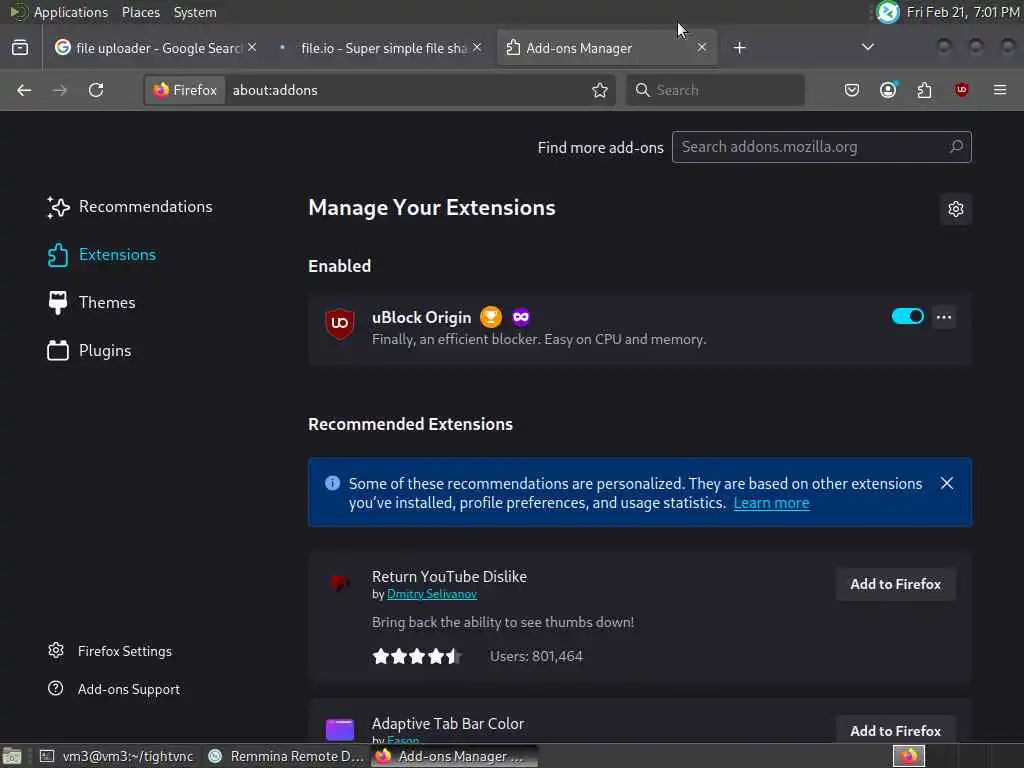This screenshot has height=768, width=1024.
Task: Expand the list all tabs chevron
Action: point(868,47)
